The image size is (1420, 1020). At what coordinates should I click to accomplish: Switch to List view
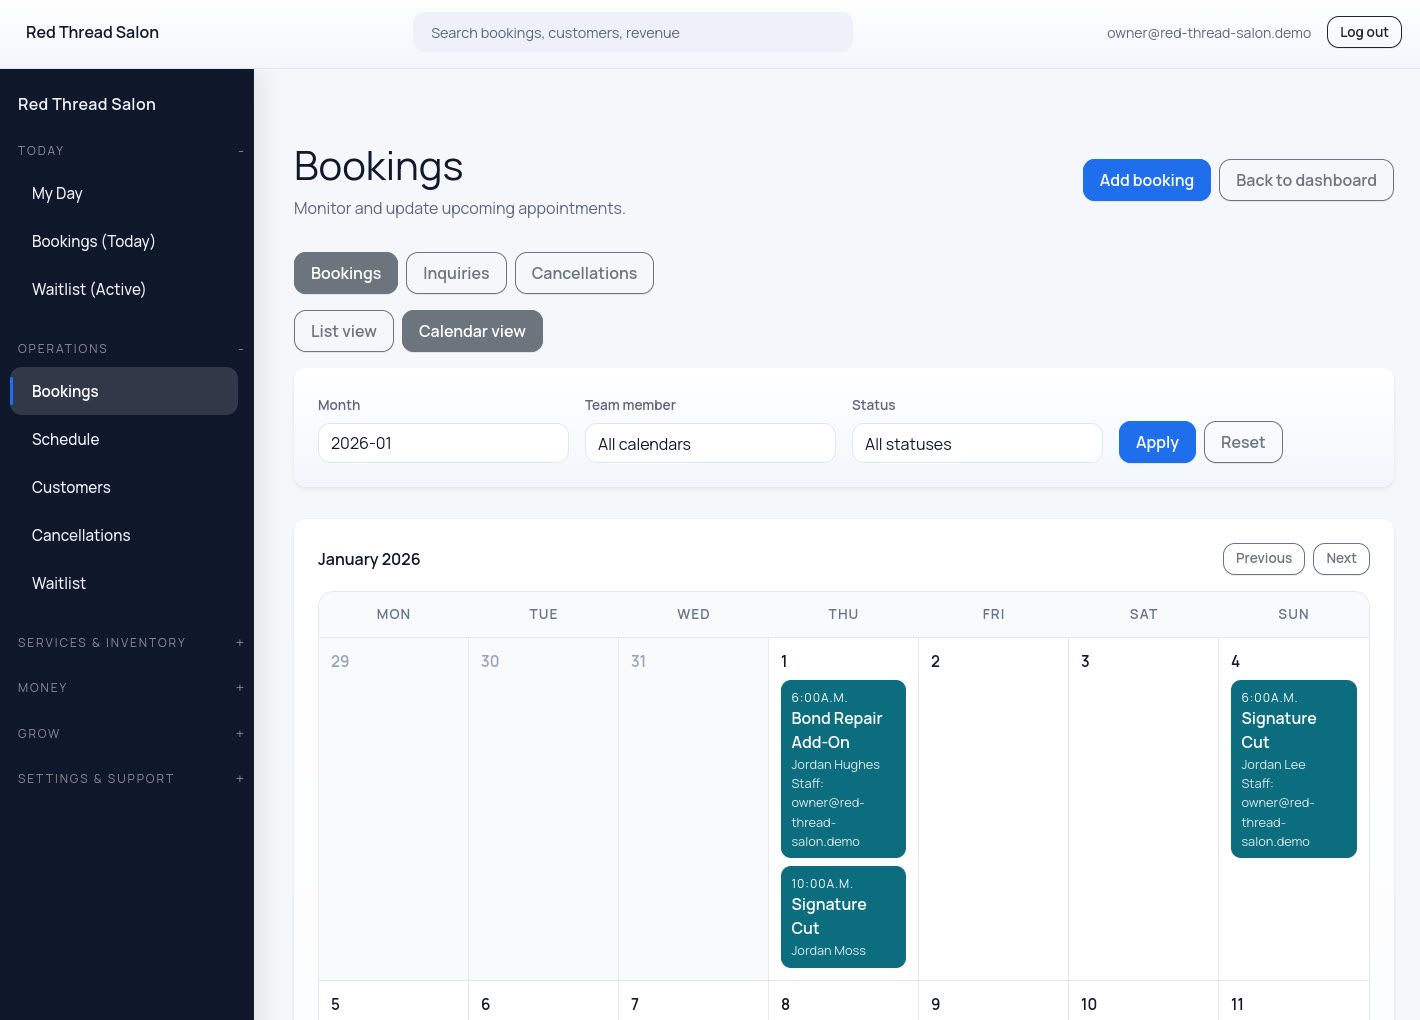tap(343, 331)
